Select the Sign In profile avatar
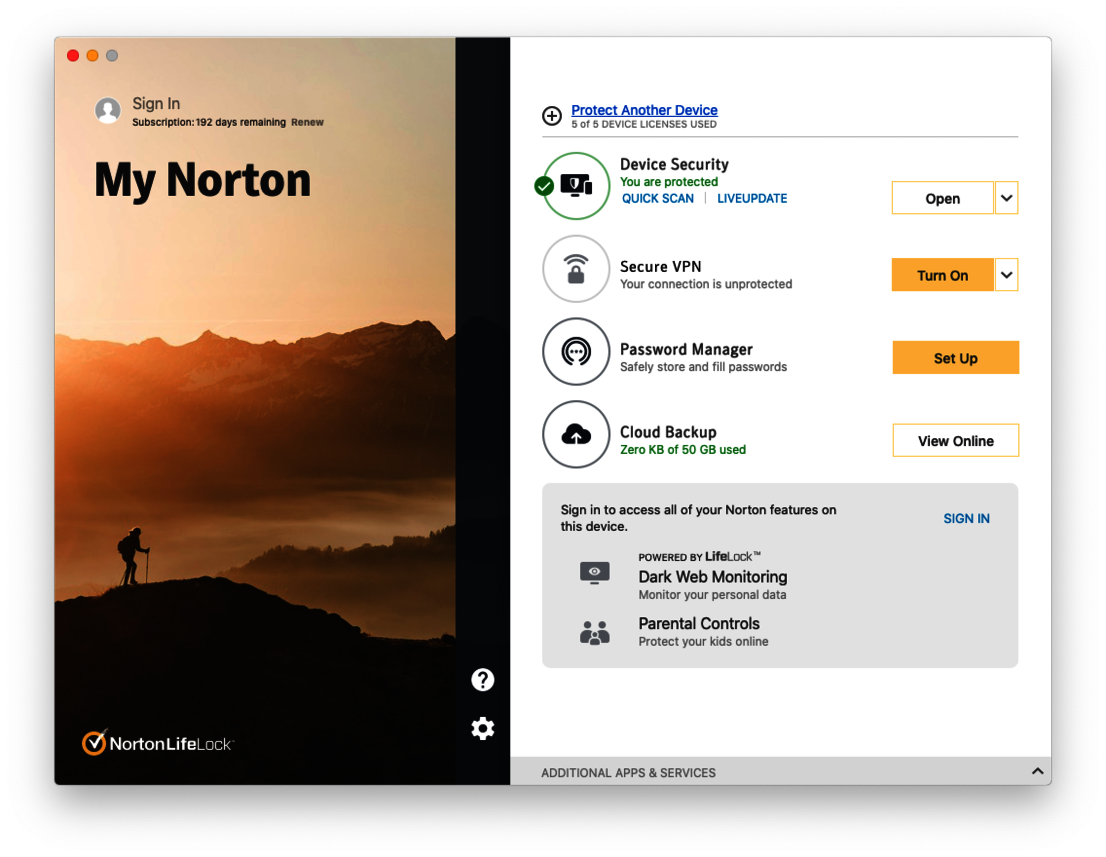The image size is (1106, 857). 108,110
